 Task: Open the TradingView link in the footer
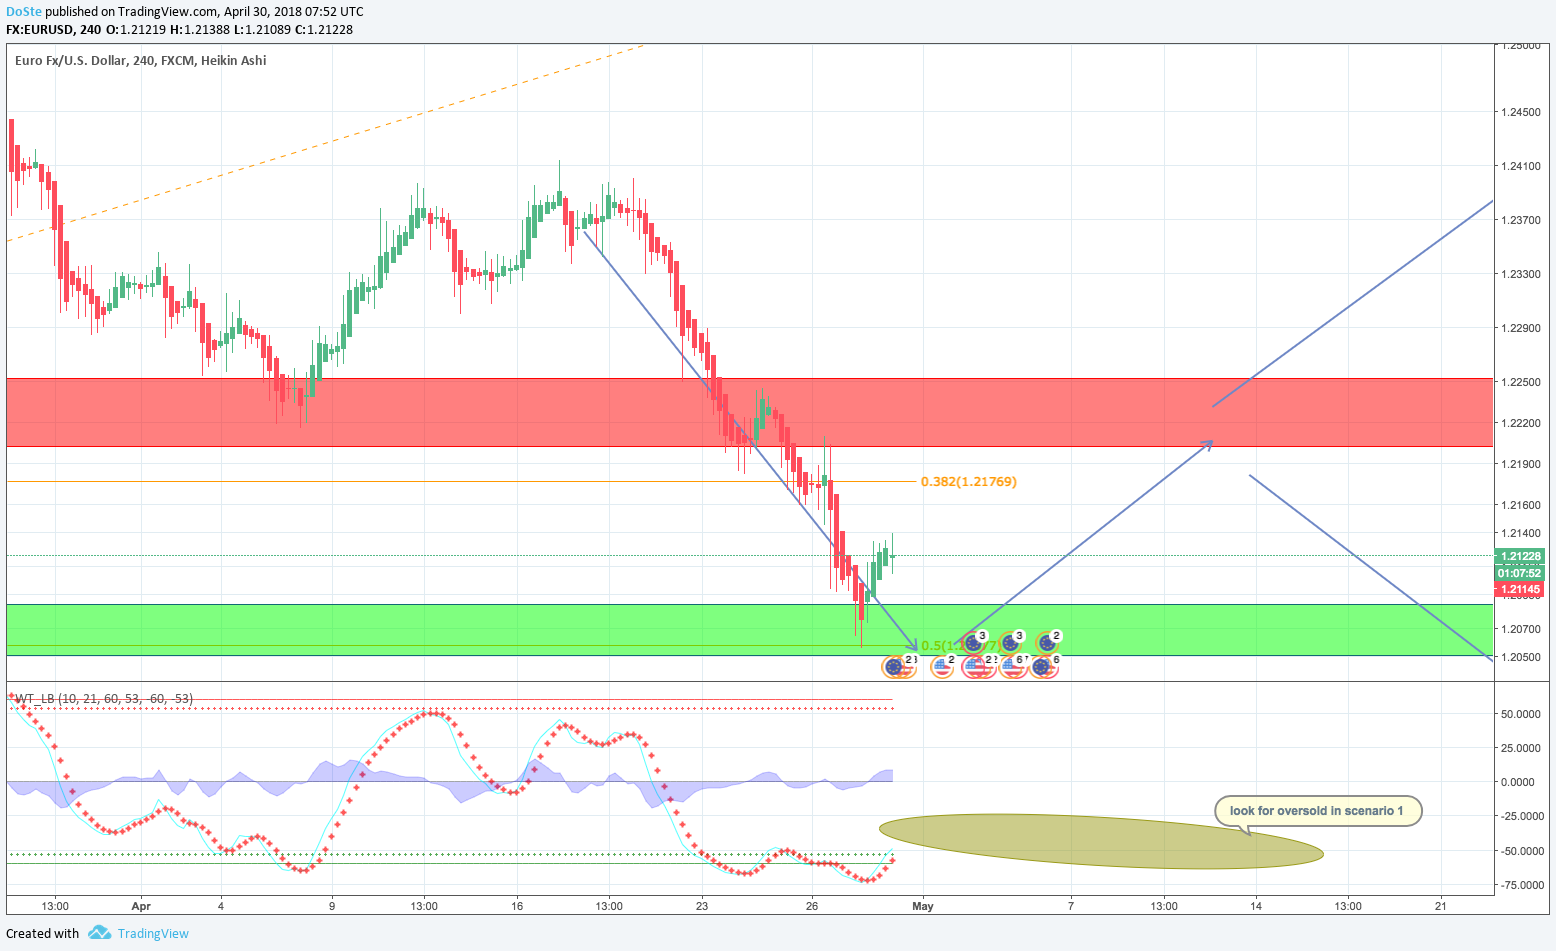point(152,933)
